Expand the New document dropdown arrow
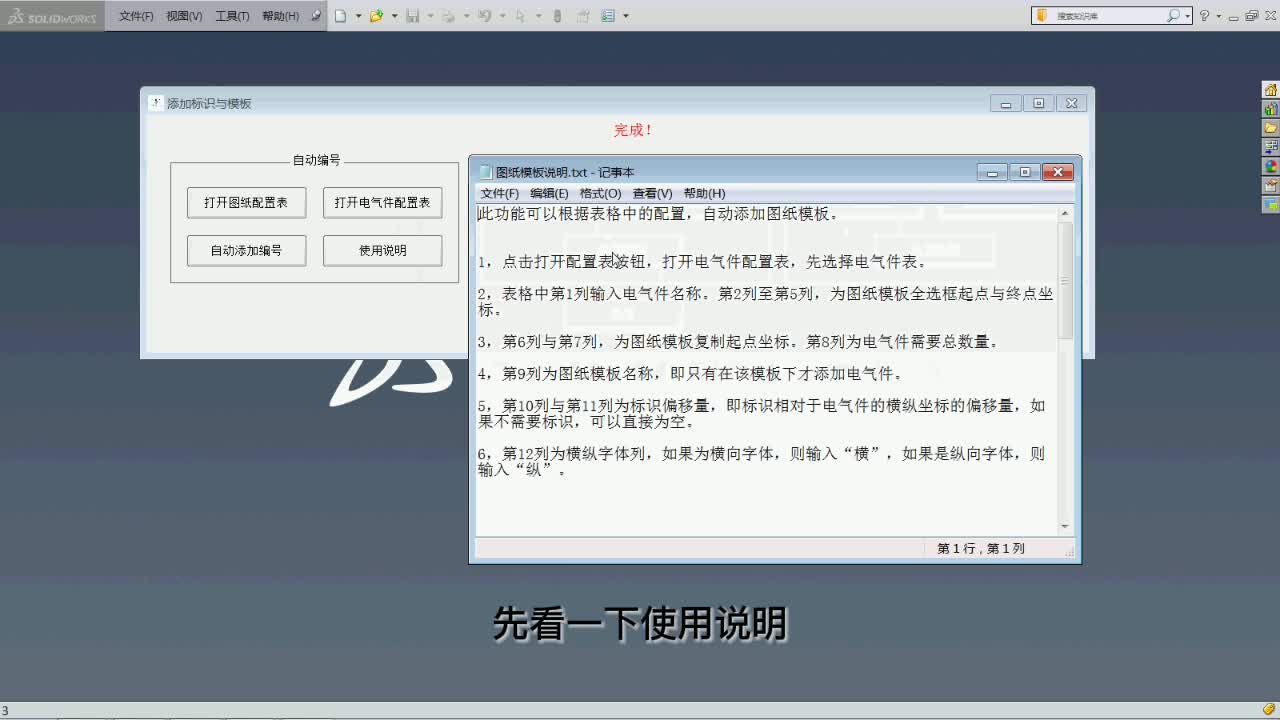The image size is (1280, 720). pyautogui.click(x=358, y=16)
